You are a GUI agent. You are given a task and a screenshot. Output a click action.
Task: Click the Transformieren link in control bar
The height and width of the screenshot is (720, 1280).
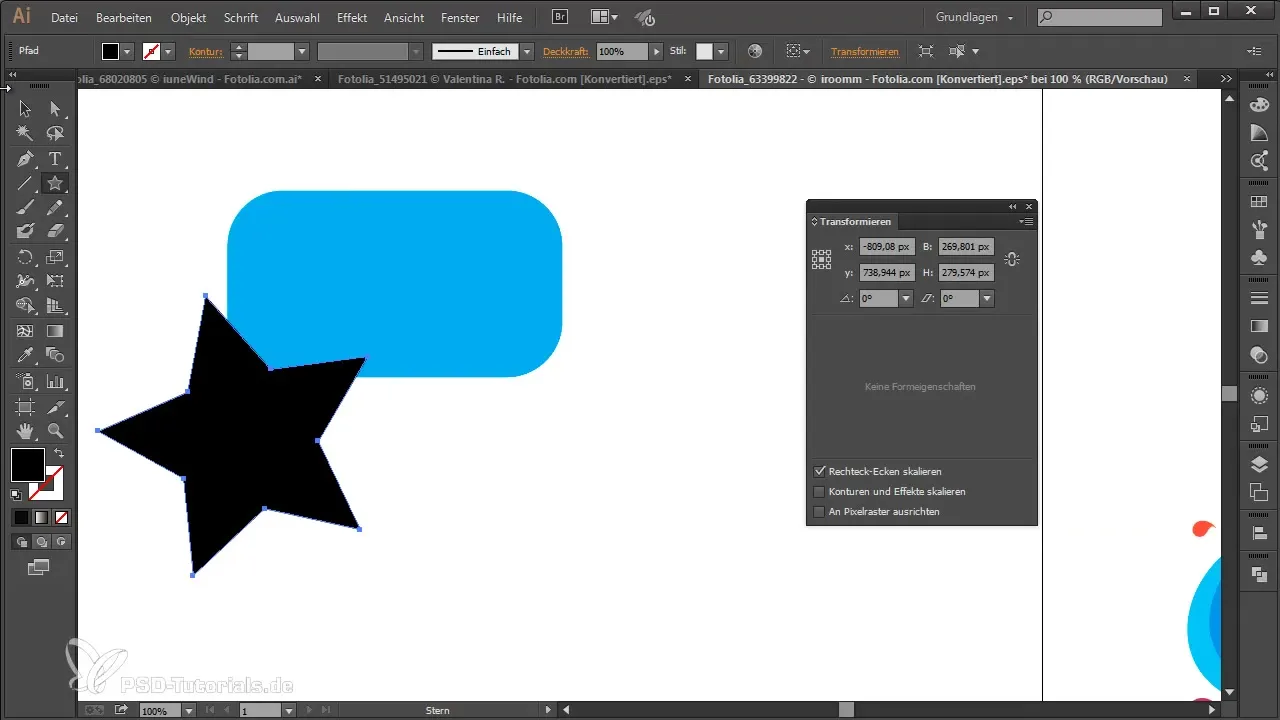[x=865, y=51]
